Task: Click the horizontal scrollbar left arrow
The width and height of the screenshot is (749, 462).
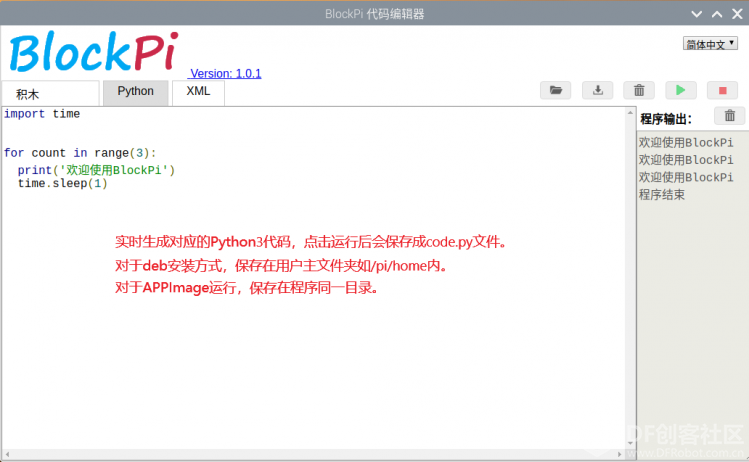Action: point(7,454)
